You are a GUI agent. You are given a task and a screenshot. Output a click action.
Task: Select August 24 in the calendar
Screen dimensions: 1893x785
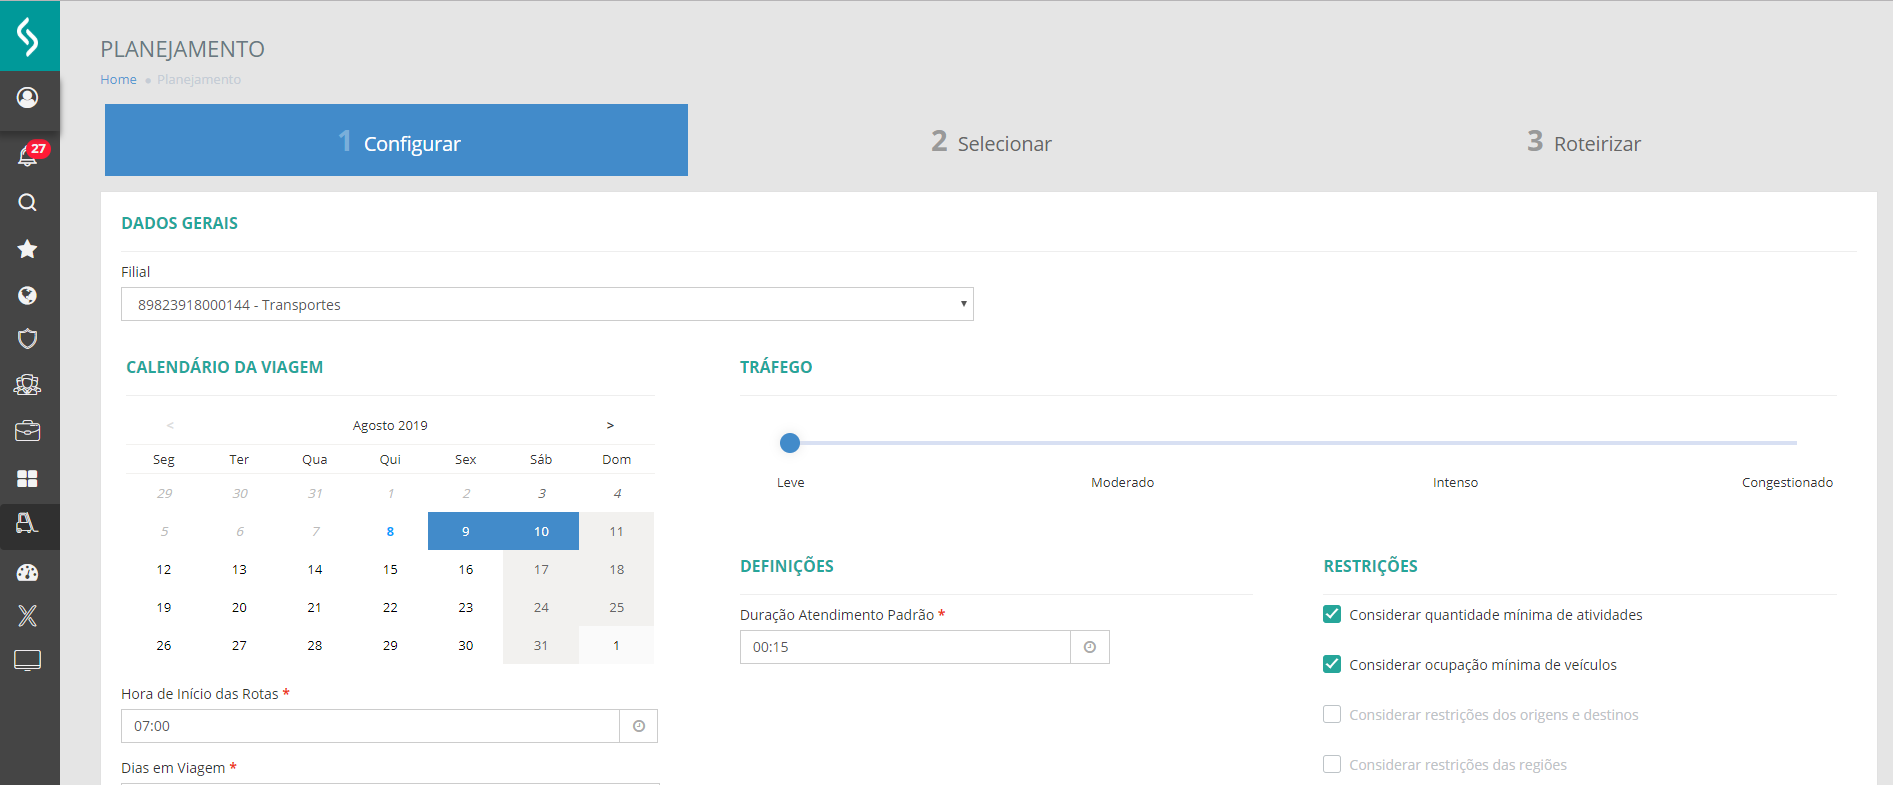541,607
